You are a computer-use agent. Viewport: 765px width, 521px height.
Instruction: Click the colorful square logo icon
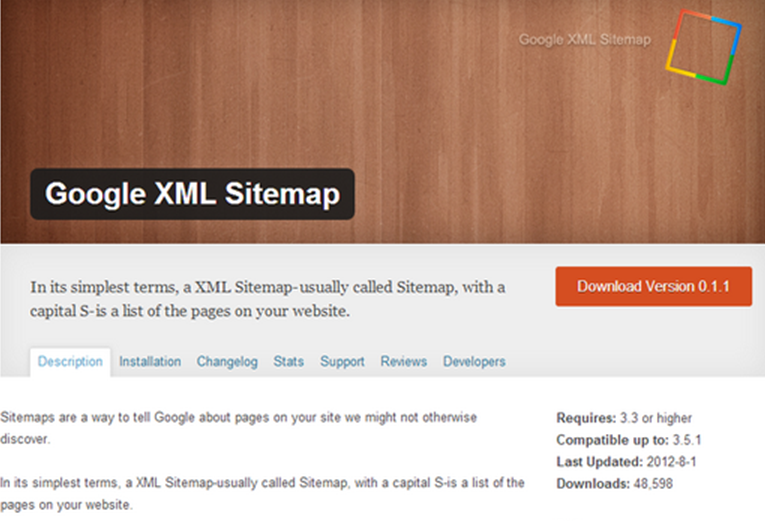pos(703,47)
